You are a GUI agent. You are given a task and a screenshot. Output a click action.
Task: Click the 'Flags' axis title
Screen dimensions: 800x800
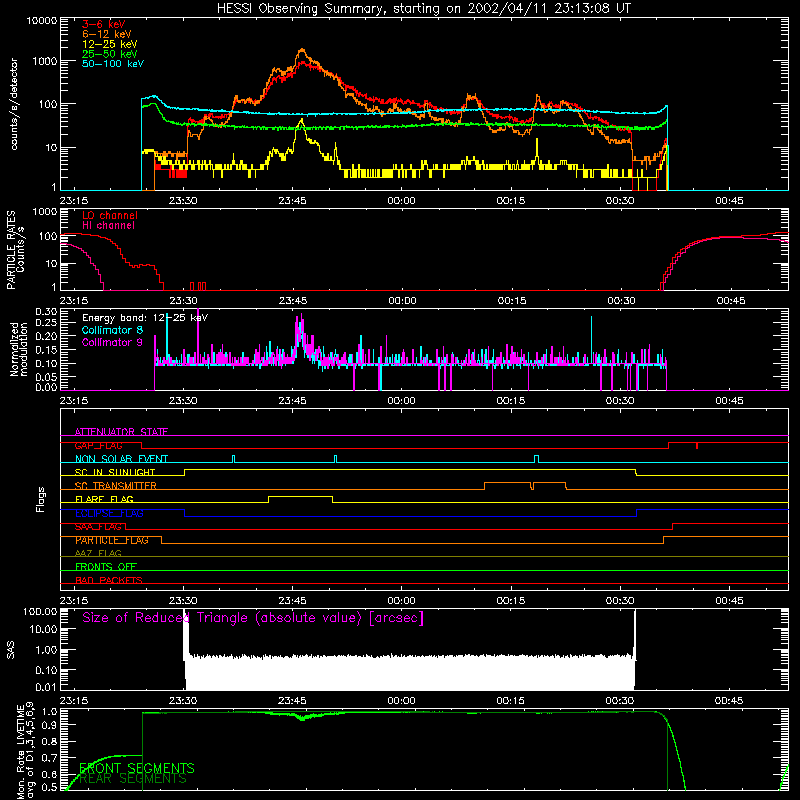point(40,499)
